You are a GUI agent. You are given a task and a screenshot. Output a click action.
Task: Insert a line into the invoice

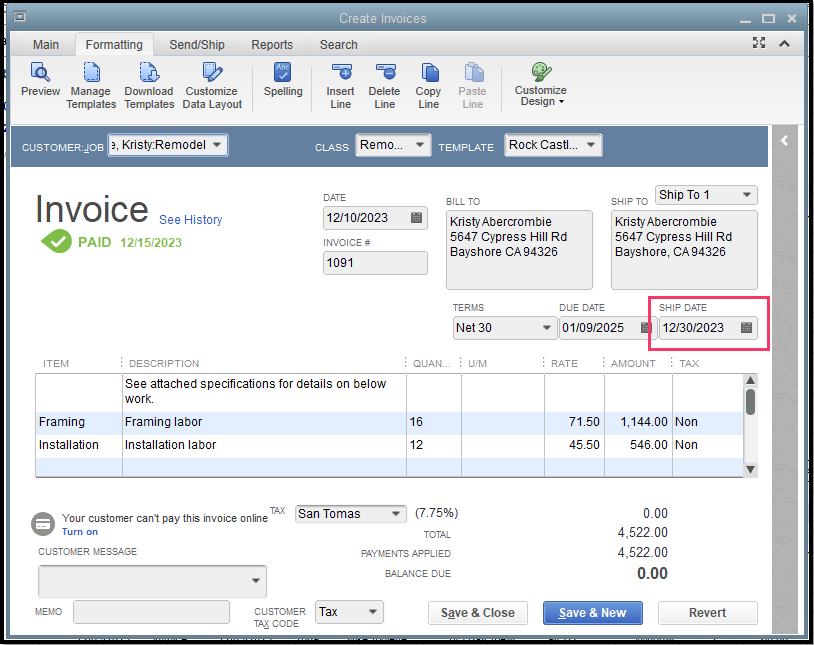[x=340, y=86]
